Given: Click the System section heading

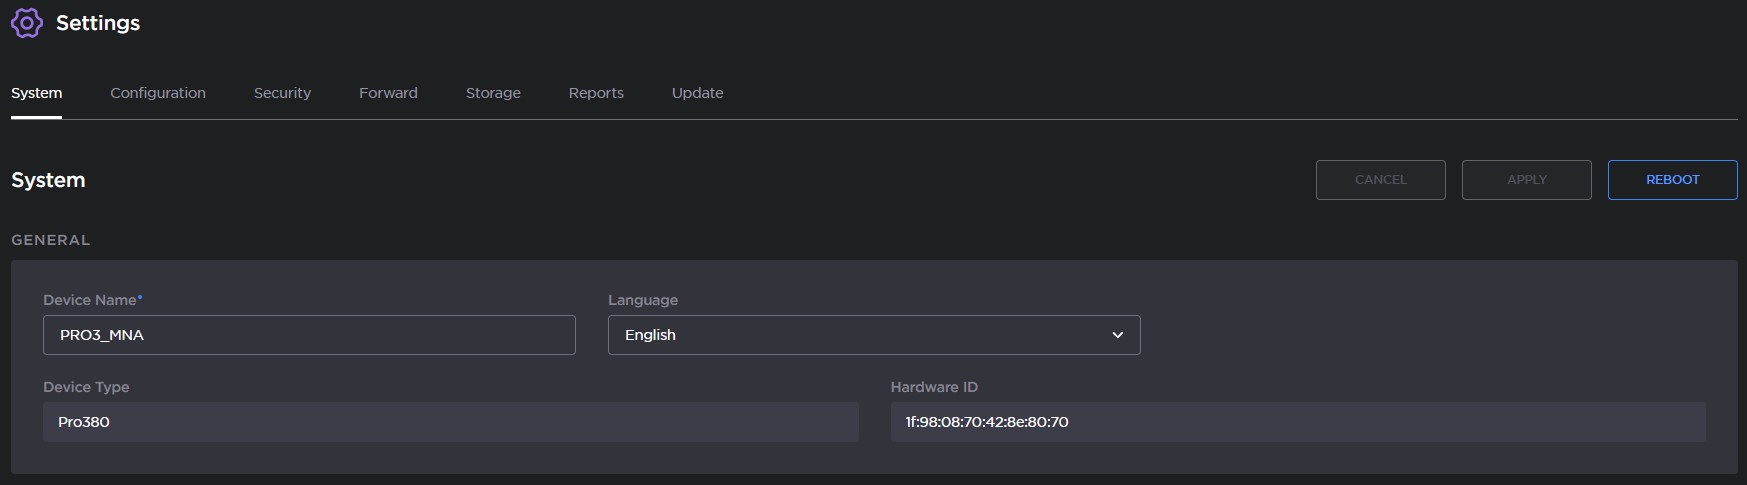Looking at the screenshot, I should click(x=48, y=180).
